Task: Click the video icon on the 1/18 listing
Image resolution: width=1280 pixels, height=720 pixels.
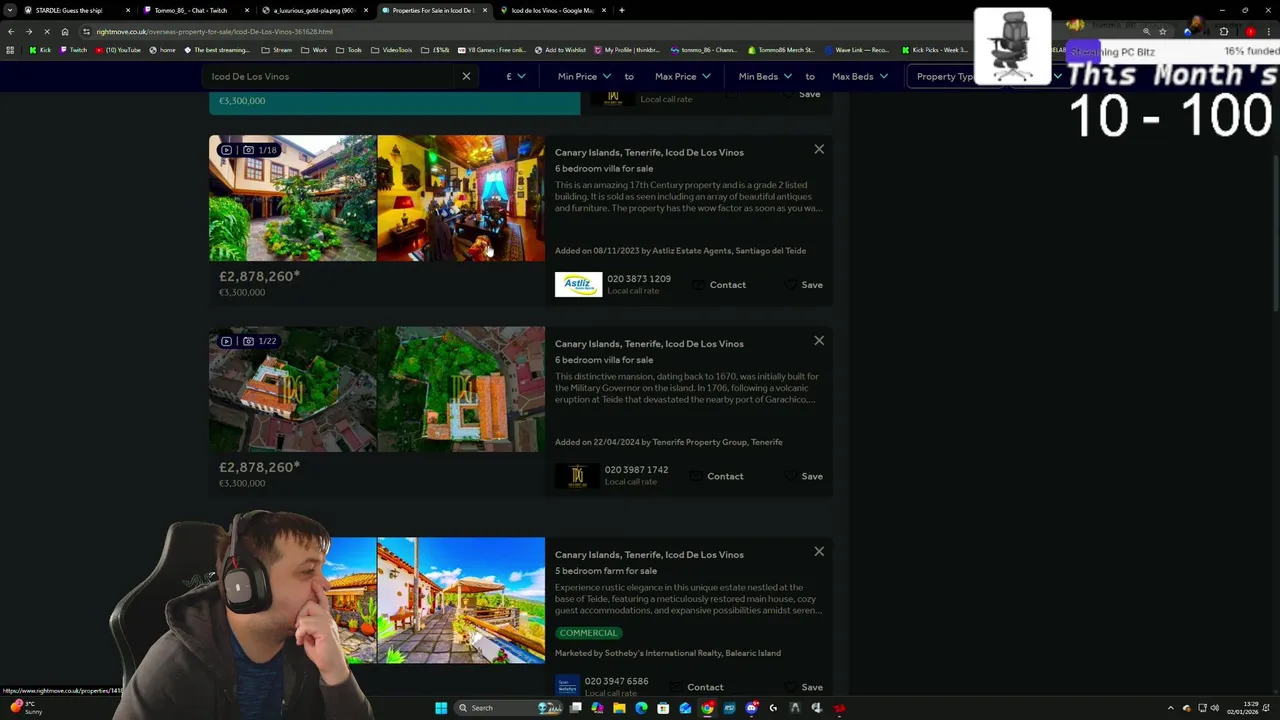Action: (x=226, y=150)
